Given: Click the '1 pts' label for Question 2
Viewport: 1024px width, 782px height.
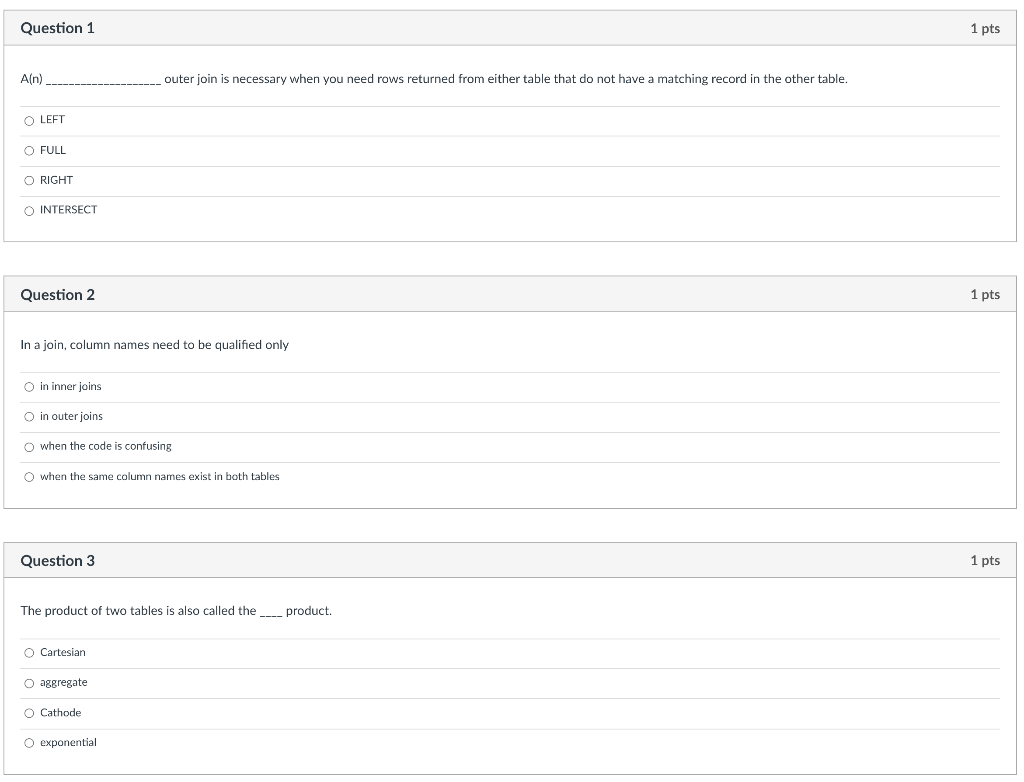Looking at the screenshot, I should point(986,294).
